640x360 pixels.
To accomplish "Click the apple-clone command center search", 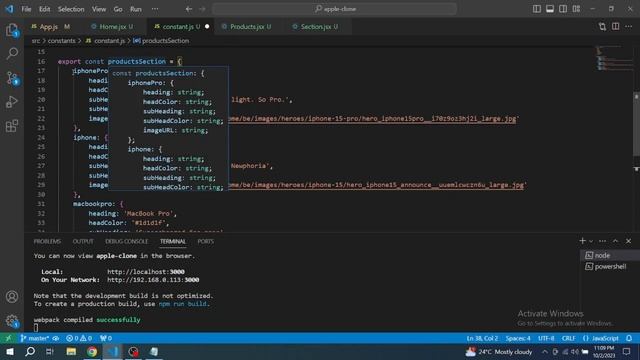I will point(335,9).
